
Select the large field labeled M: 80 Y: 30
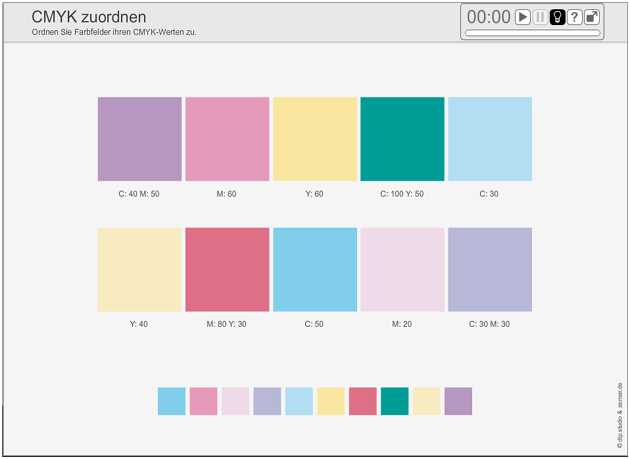(x=227, y=269)
